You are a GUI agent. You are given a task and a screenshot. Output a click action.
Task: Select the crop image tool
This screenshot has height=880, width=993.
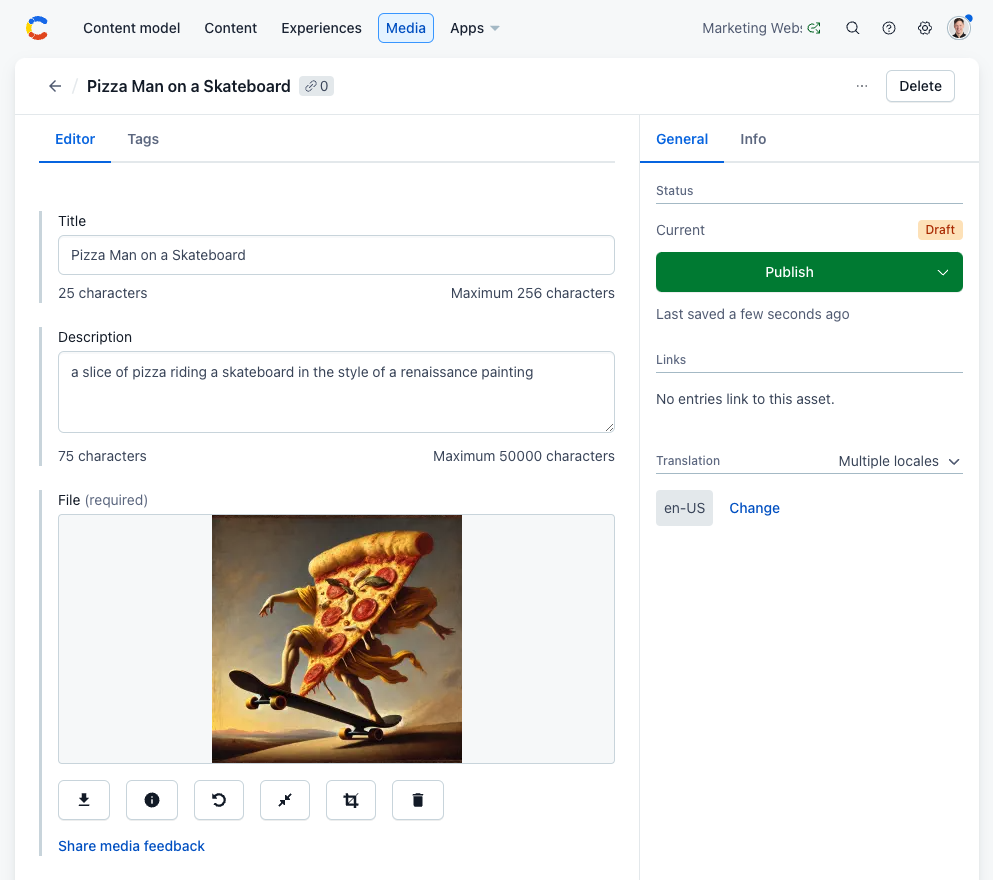click(x=351, y=800)
